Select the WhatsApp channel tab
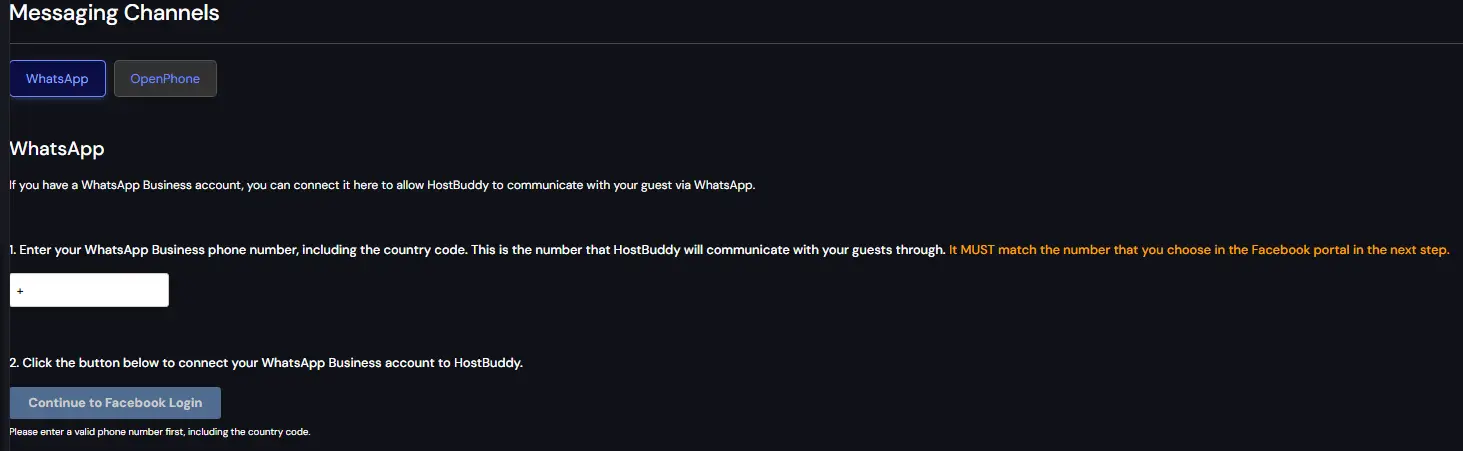The height and width of the screenshot is (451, 1463). [x=57, y=79]
